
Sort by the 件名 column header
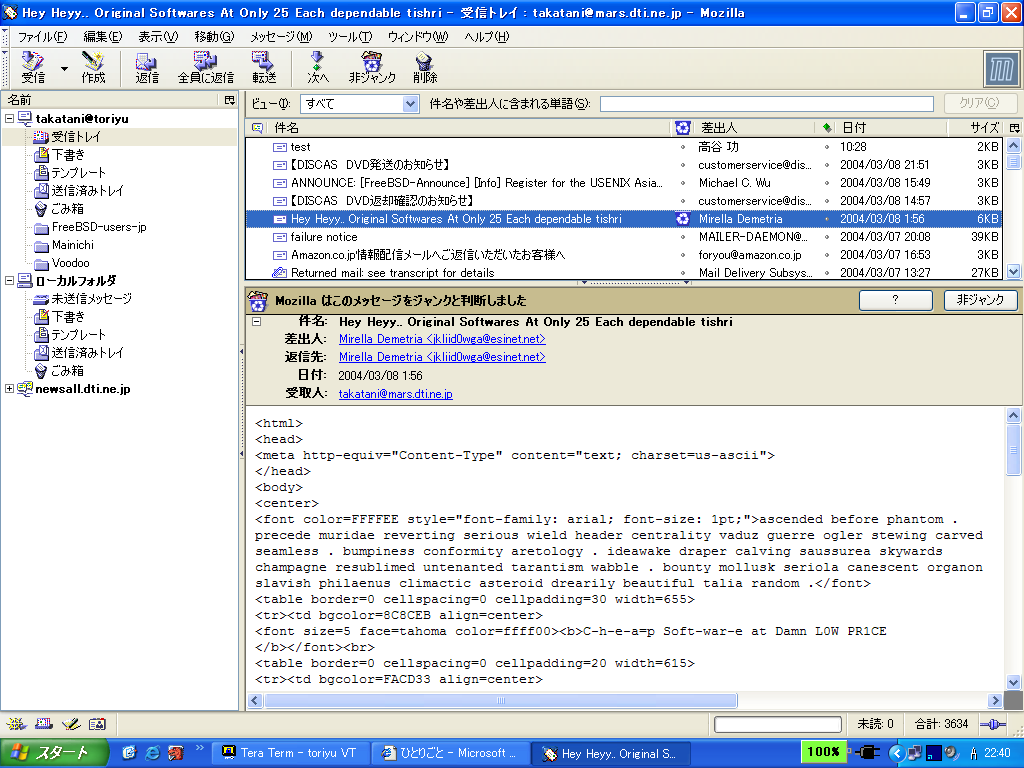pyautogui.click(x=470, y=127)
